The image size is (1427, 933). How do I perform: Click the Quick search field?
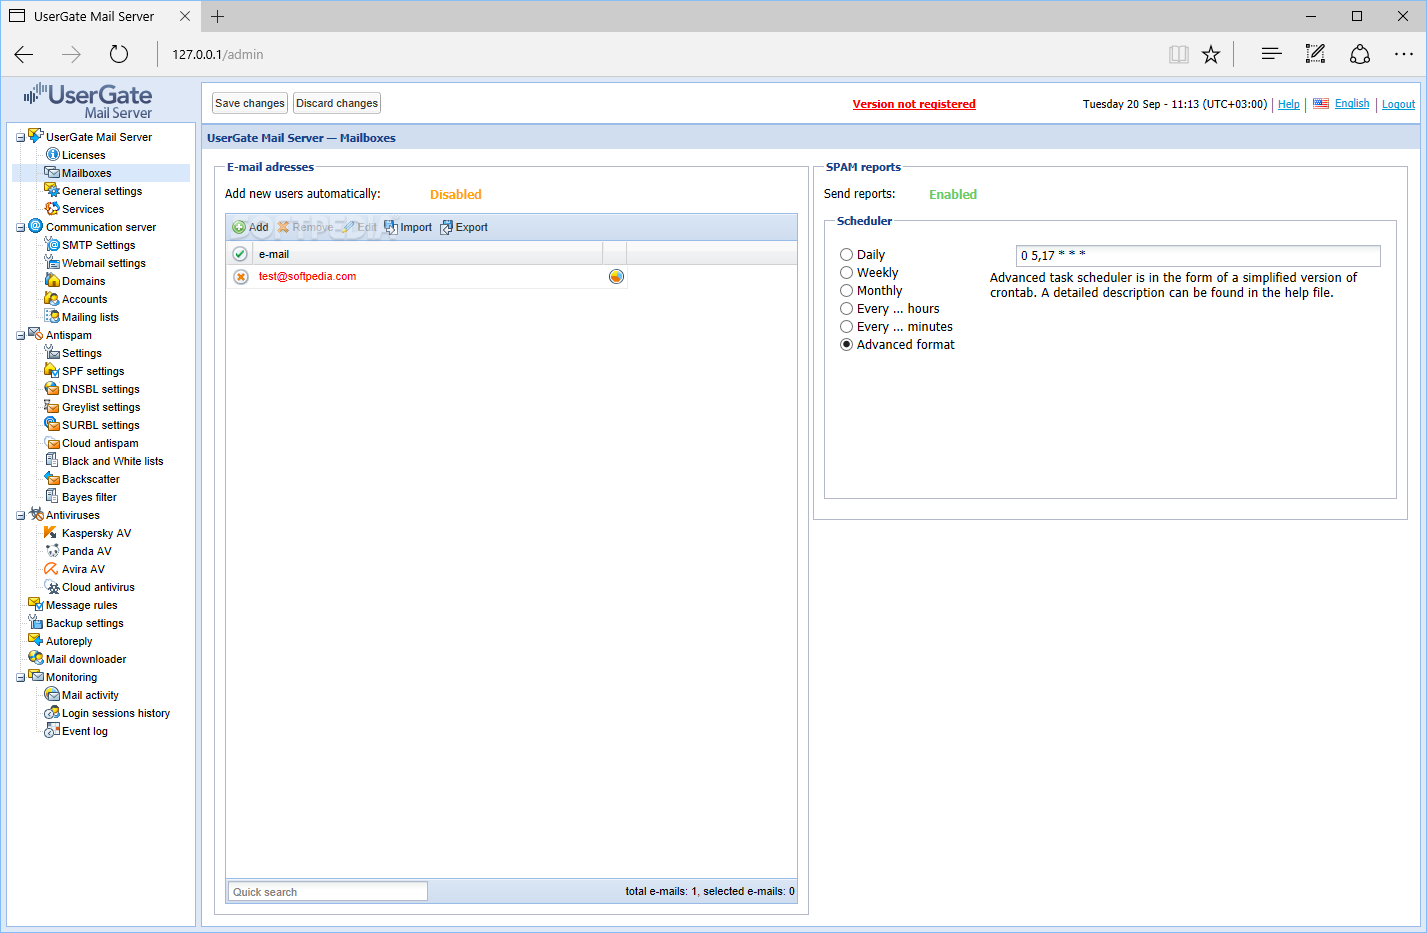click(x=328, y=891)
